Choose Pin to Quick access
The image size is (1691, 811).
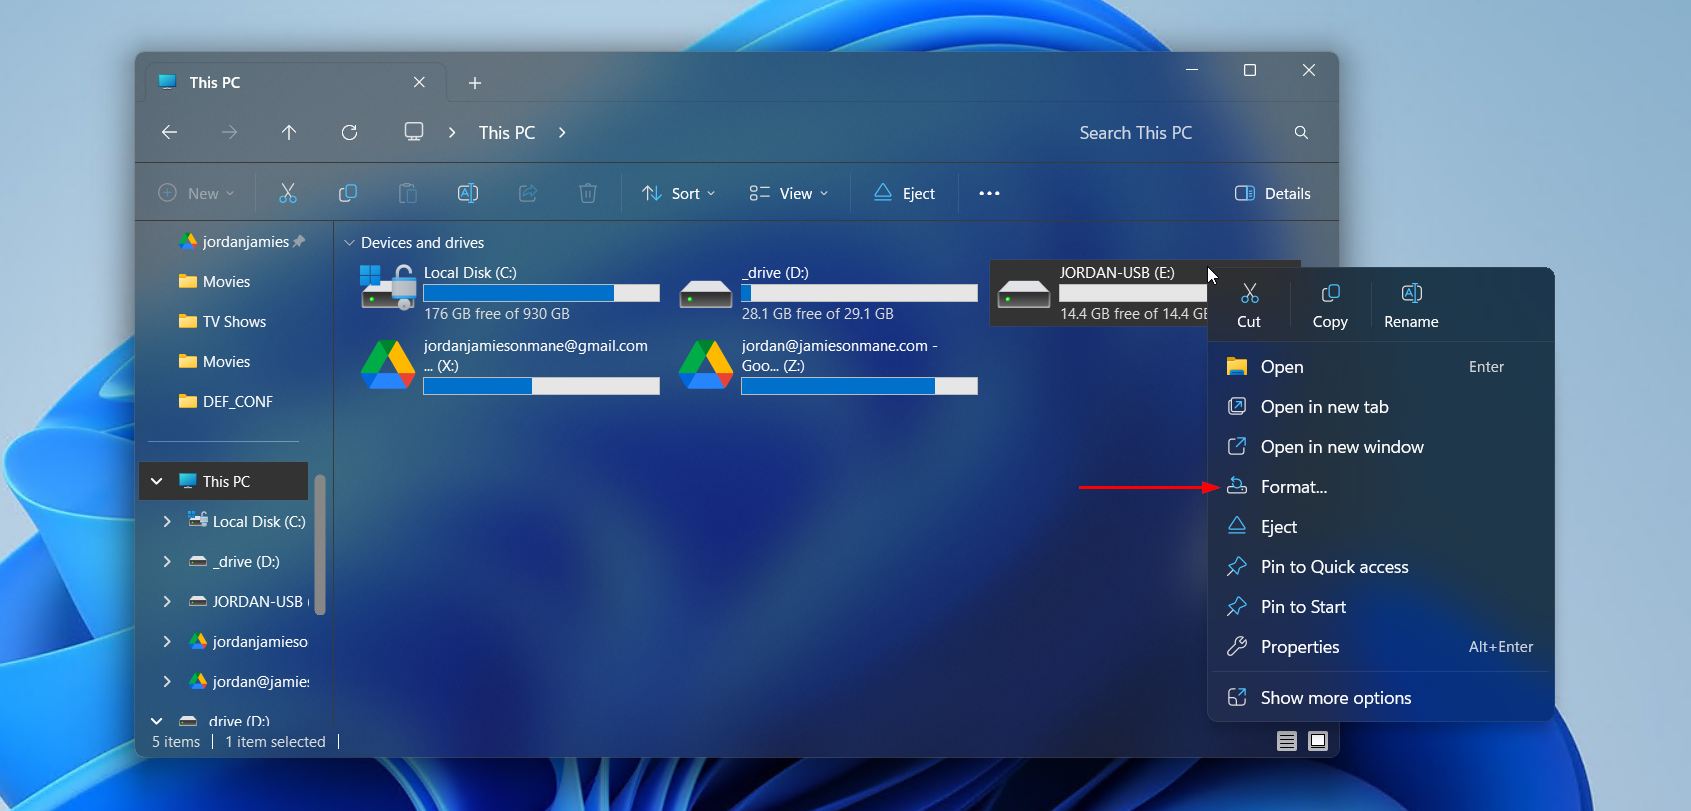(x=1381, y=566)
